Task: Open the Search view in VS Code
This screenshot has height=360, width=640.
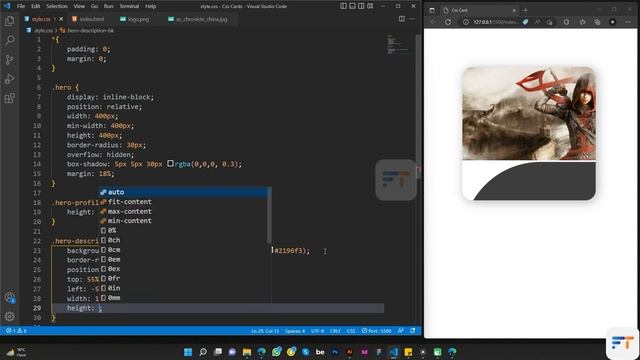Action: [x=9, y=40]
